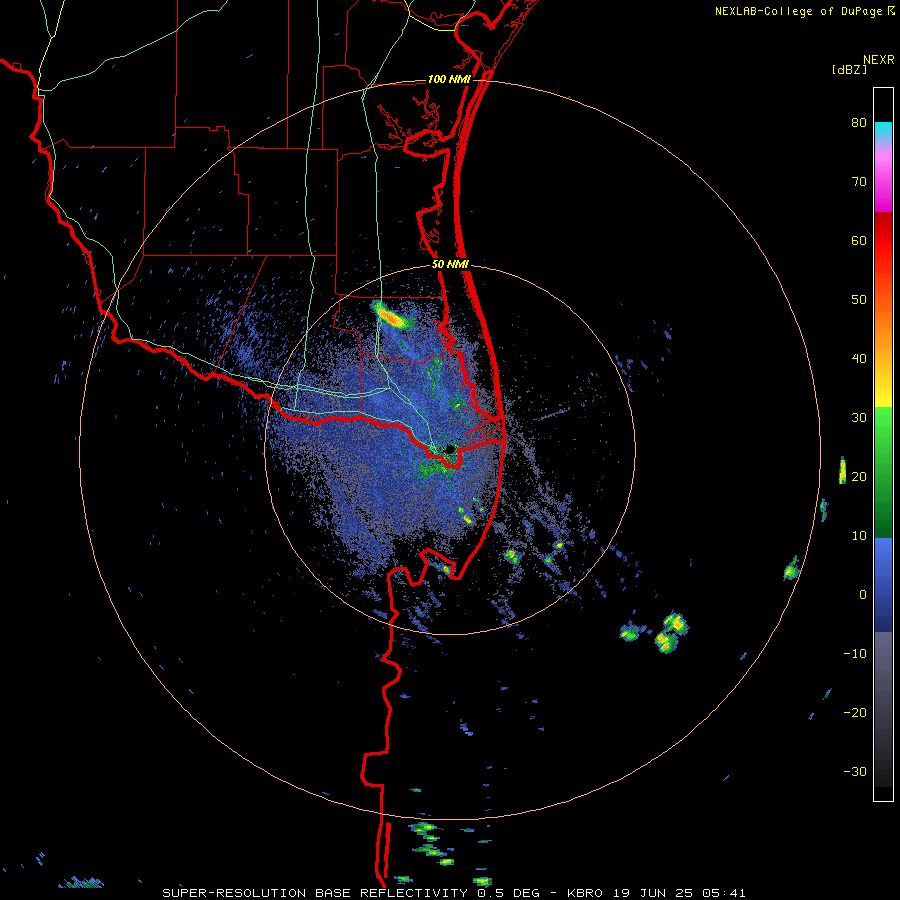
Task: Click the 30 value on the dBZ scale
Action: coord(859,418)
